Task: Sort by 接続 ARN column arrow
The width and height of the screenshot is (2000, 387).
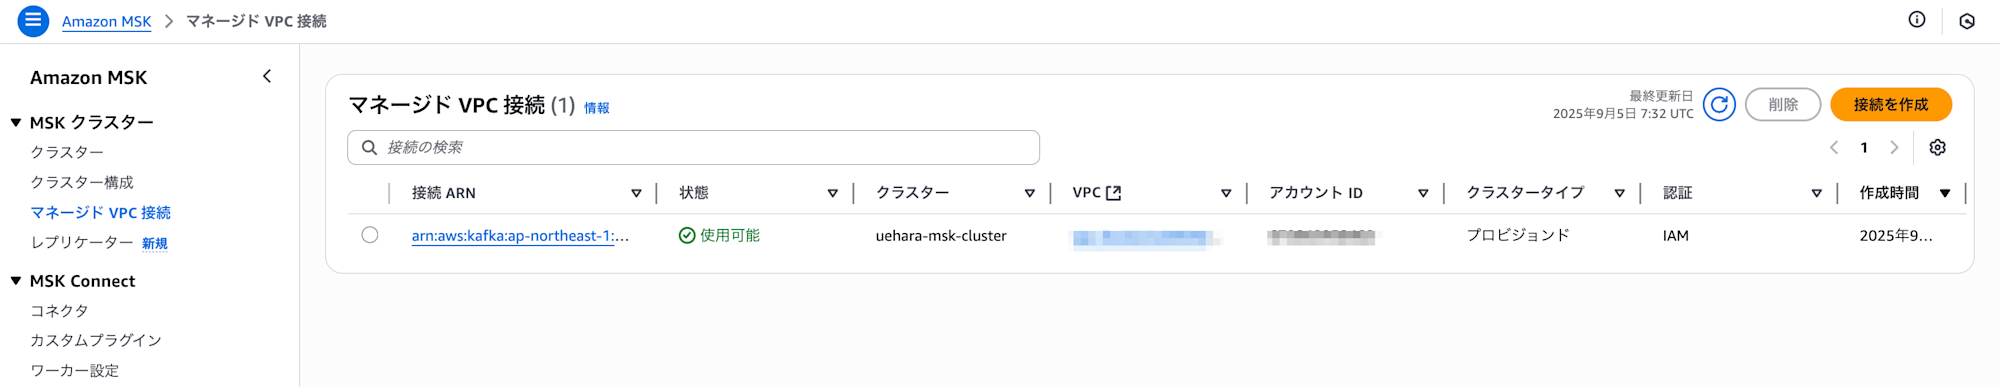Action: (x=636, y=193)
